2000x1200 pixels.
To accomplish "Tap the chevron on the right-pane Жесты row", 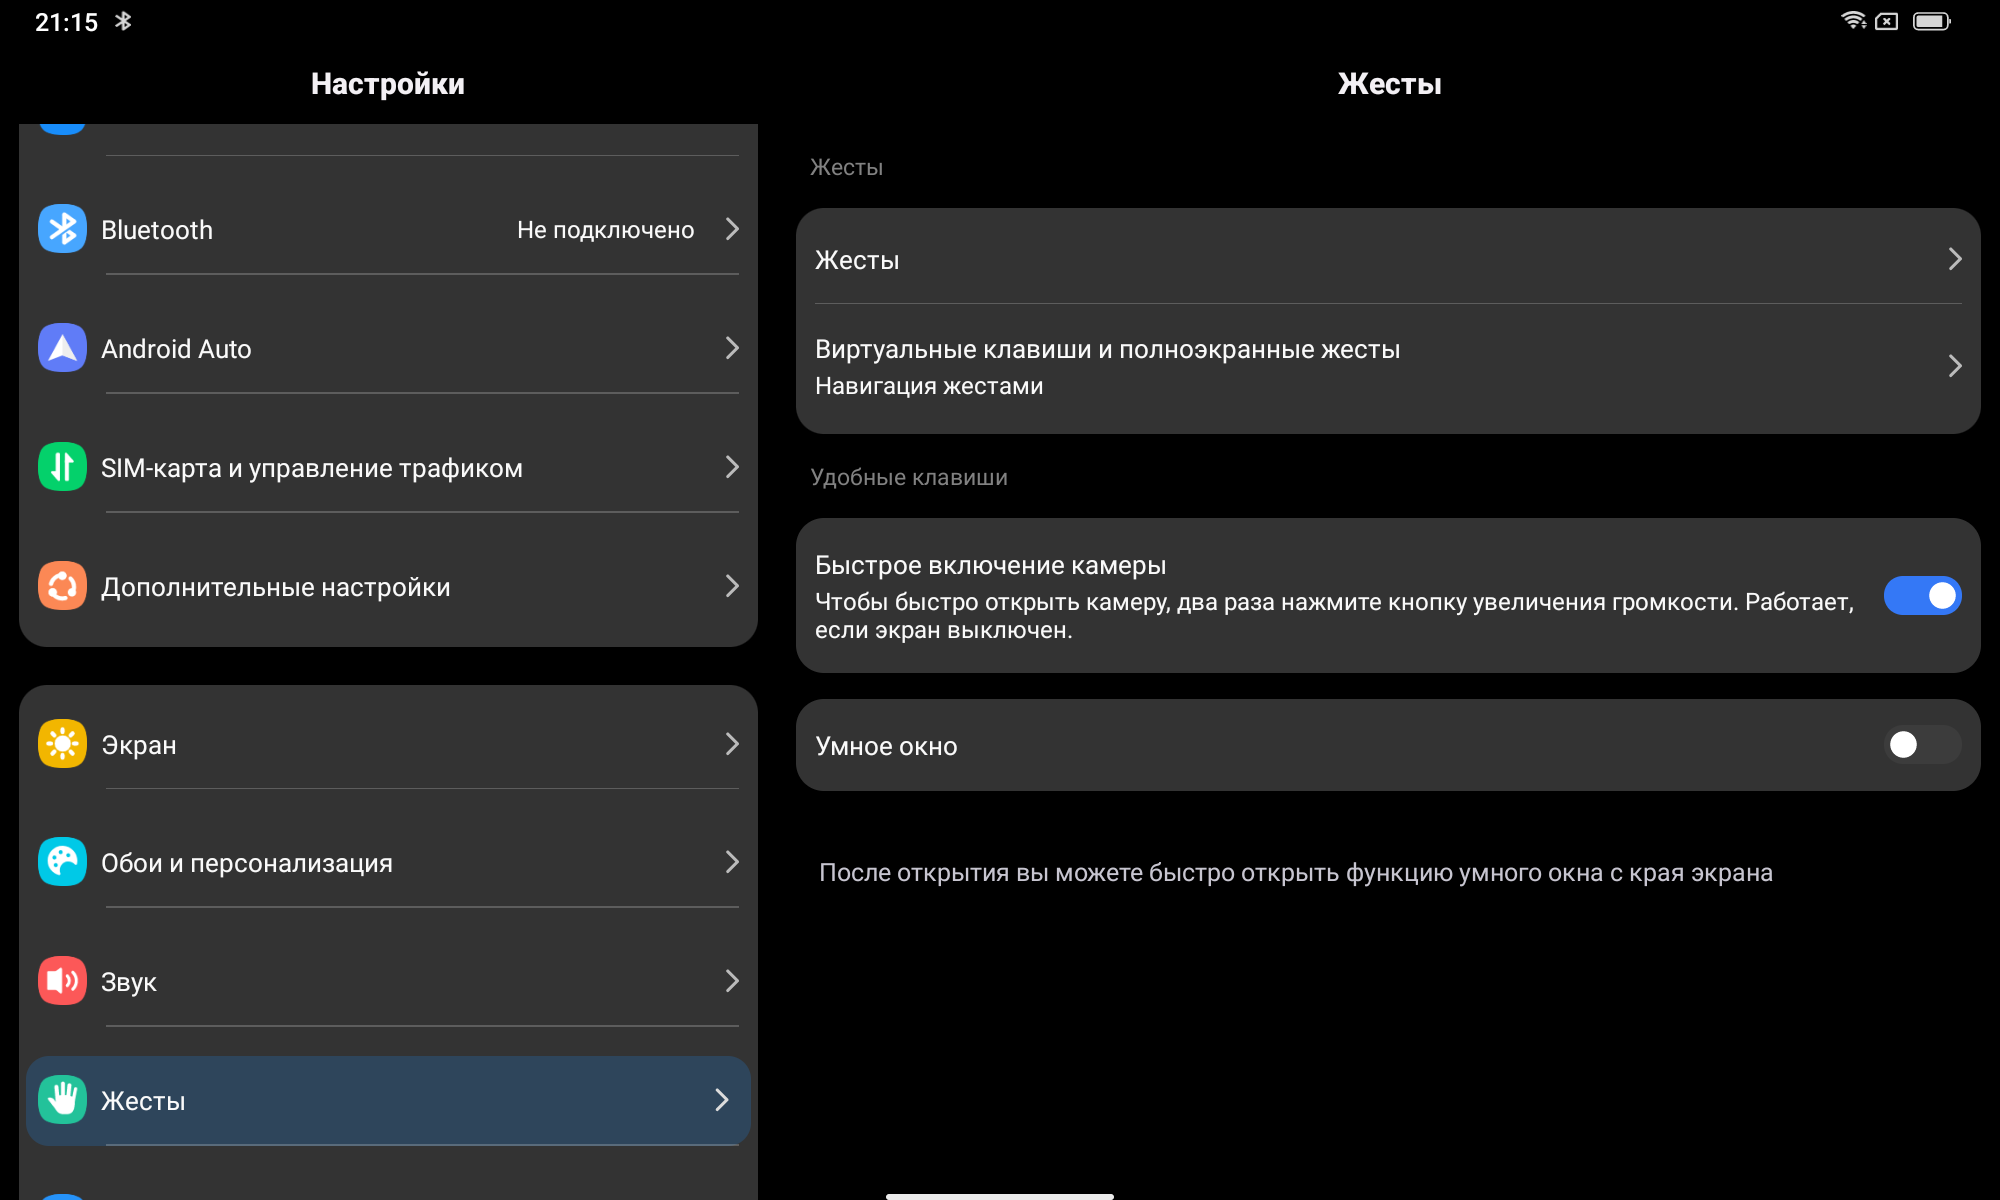I will (x=1955, y=260).
